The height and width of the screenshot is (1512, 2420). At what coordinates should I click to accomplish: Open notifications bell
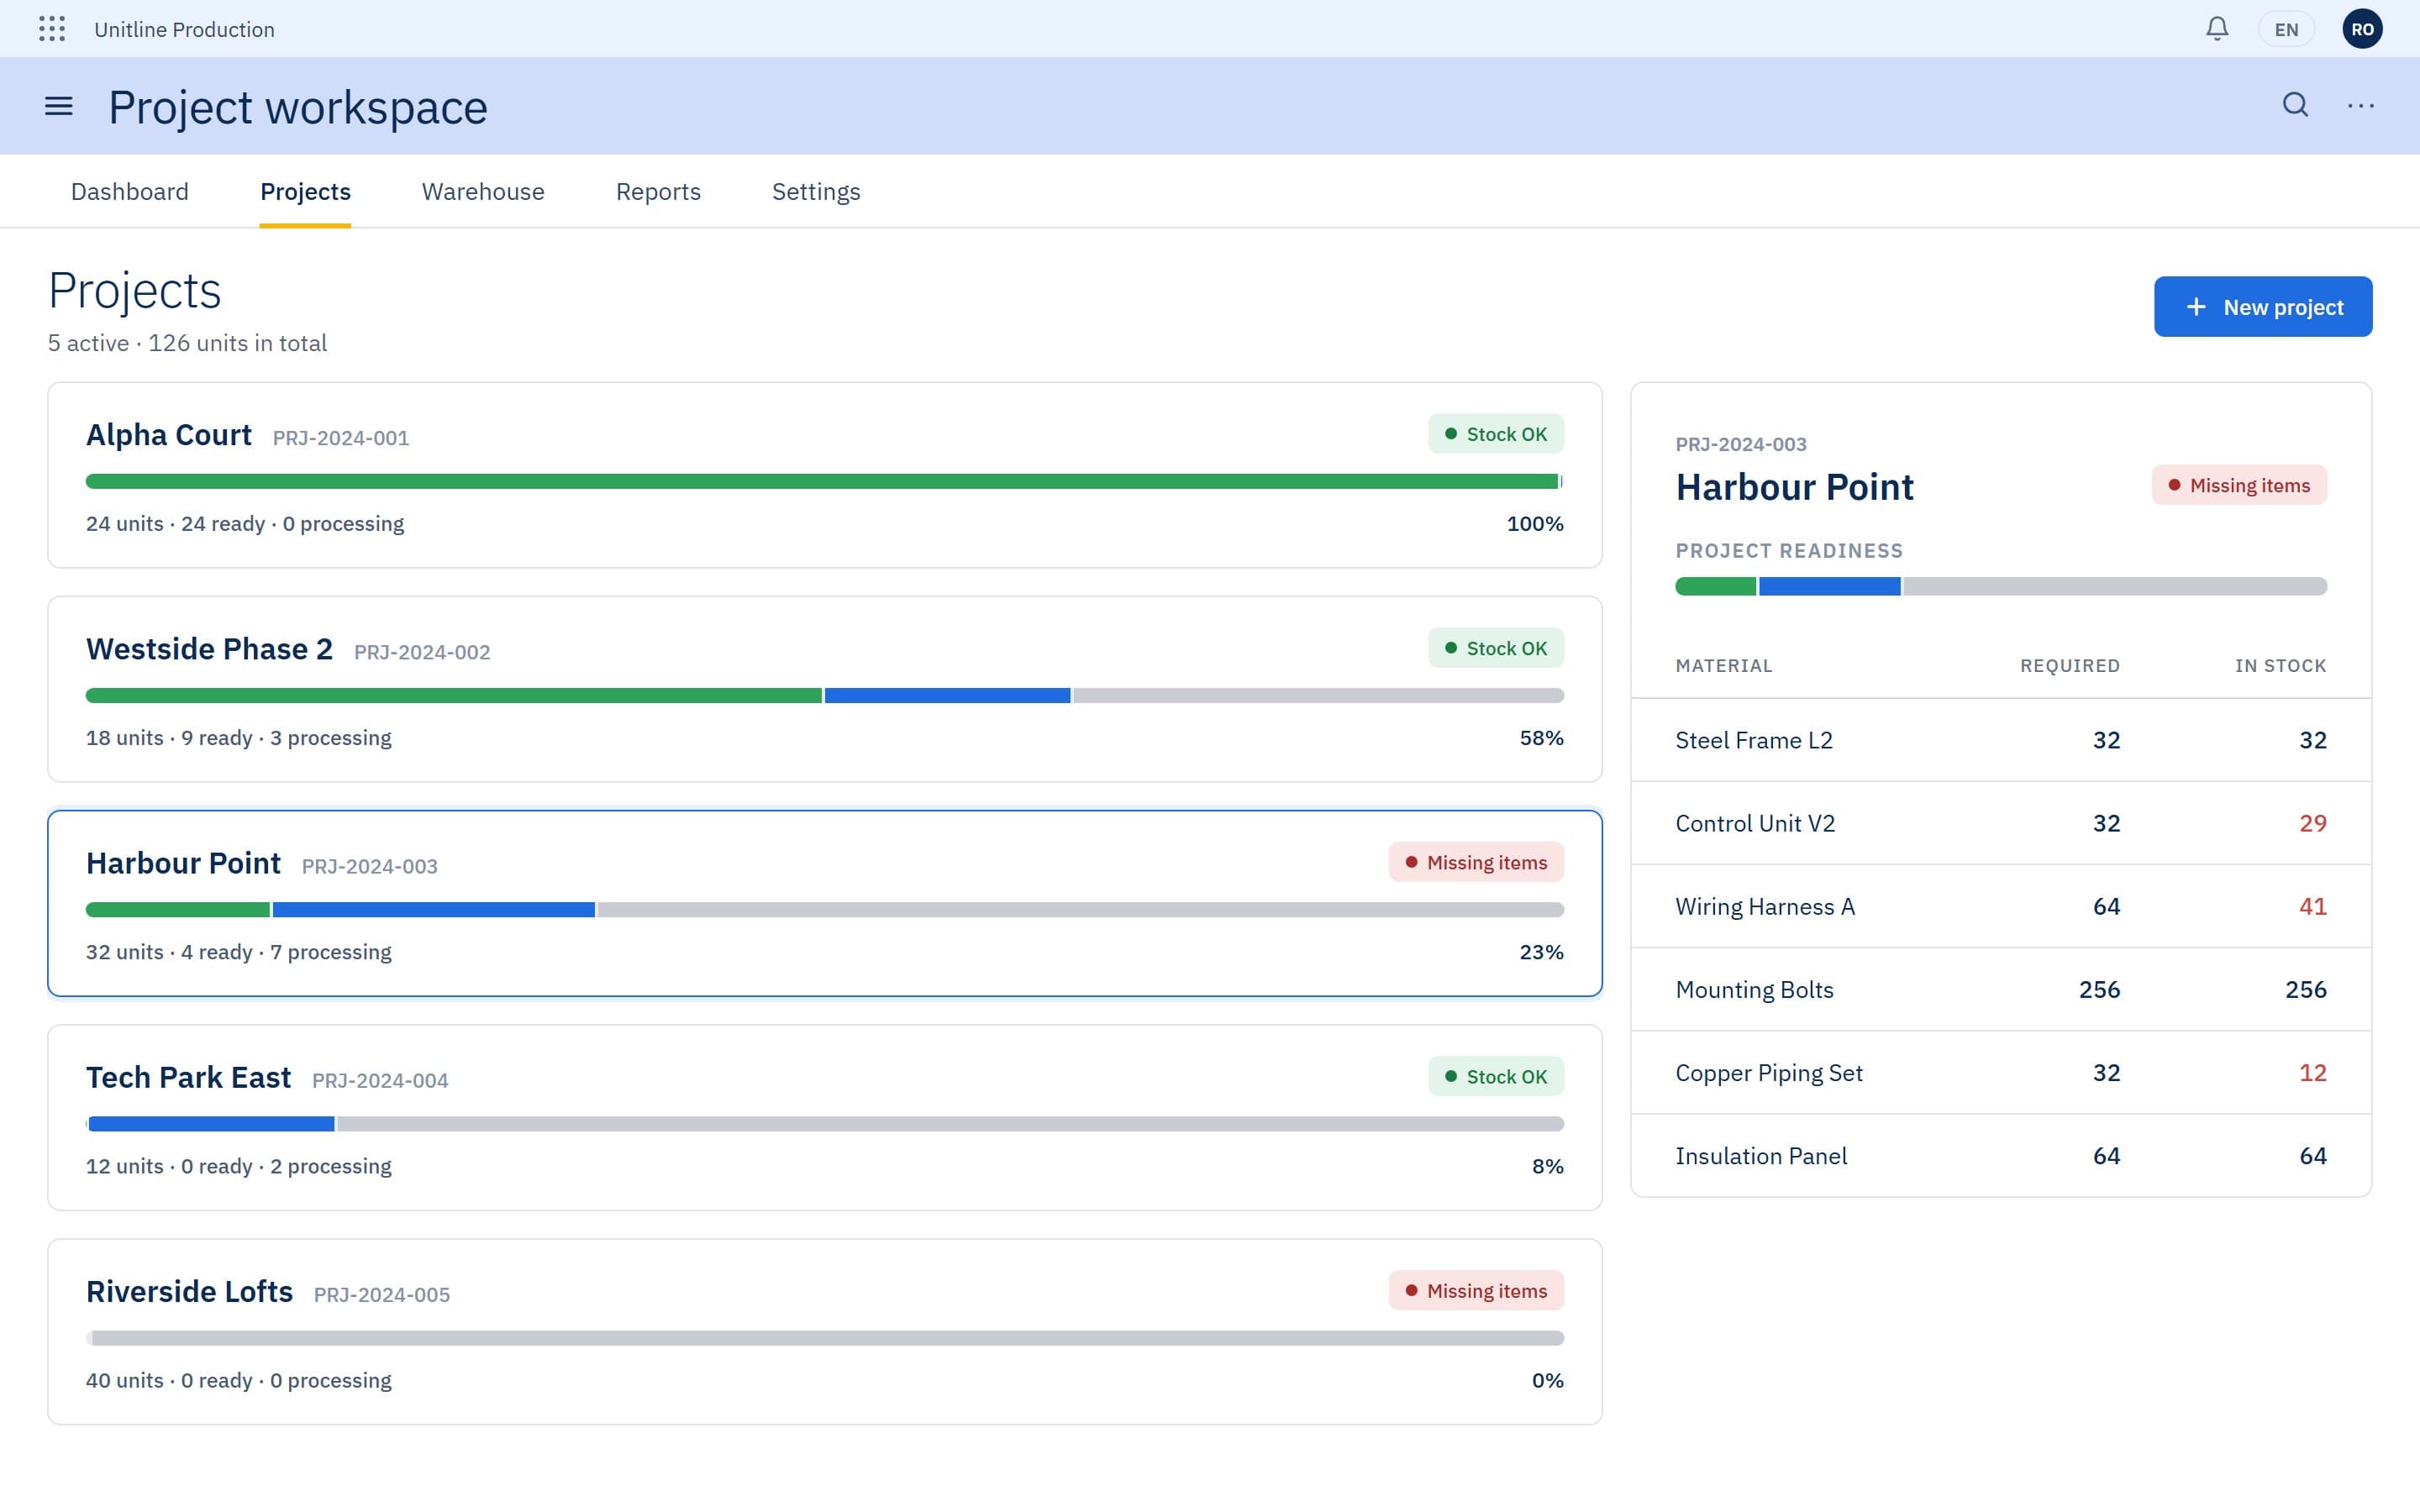click(x=2217, y=29)
